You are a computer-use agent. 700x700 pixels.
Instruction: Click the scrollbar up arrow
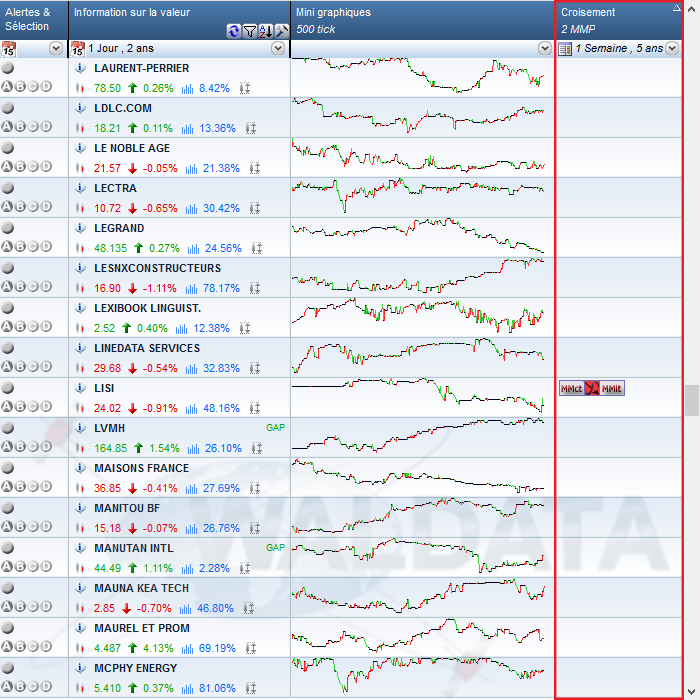(692, 9)
